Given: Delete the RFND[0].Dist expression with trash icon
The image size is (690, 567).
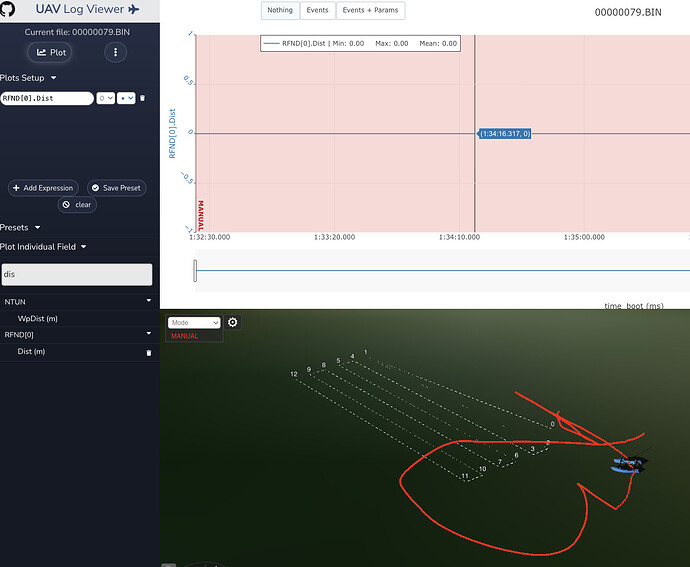Looking at the screenshot, I should 142,98.
